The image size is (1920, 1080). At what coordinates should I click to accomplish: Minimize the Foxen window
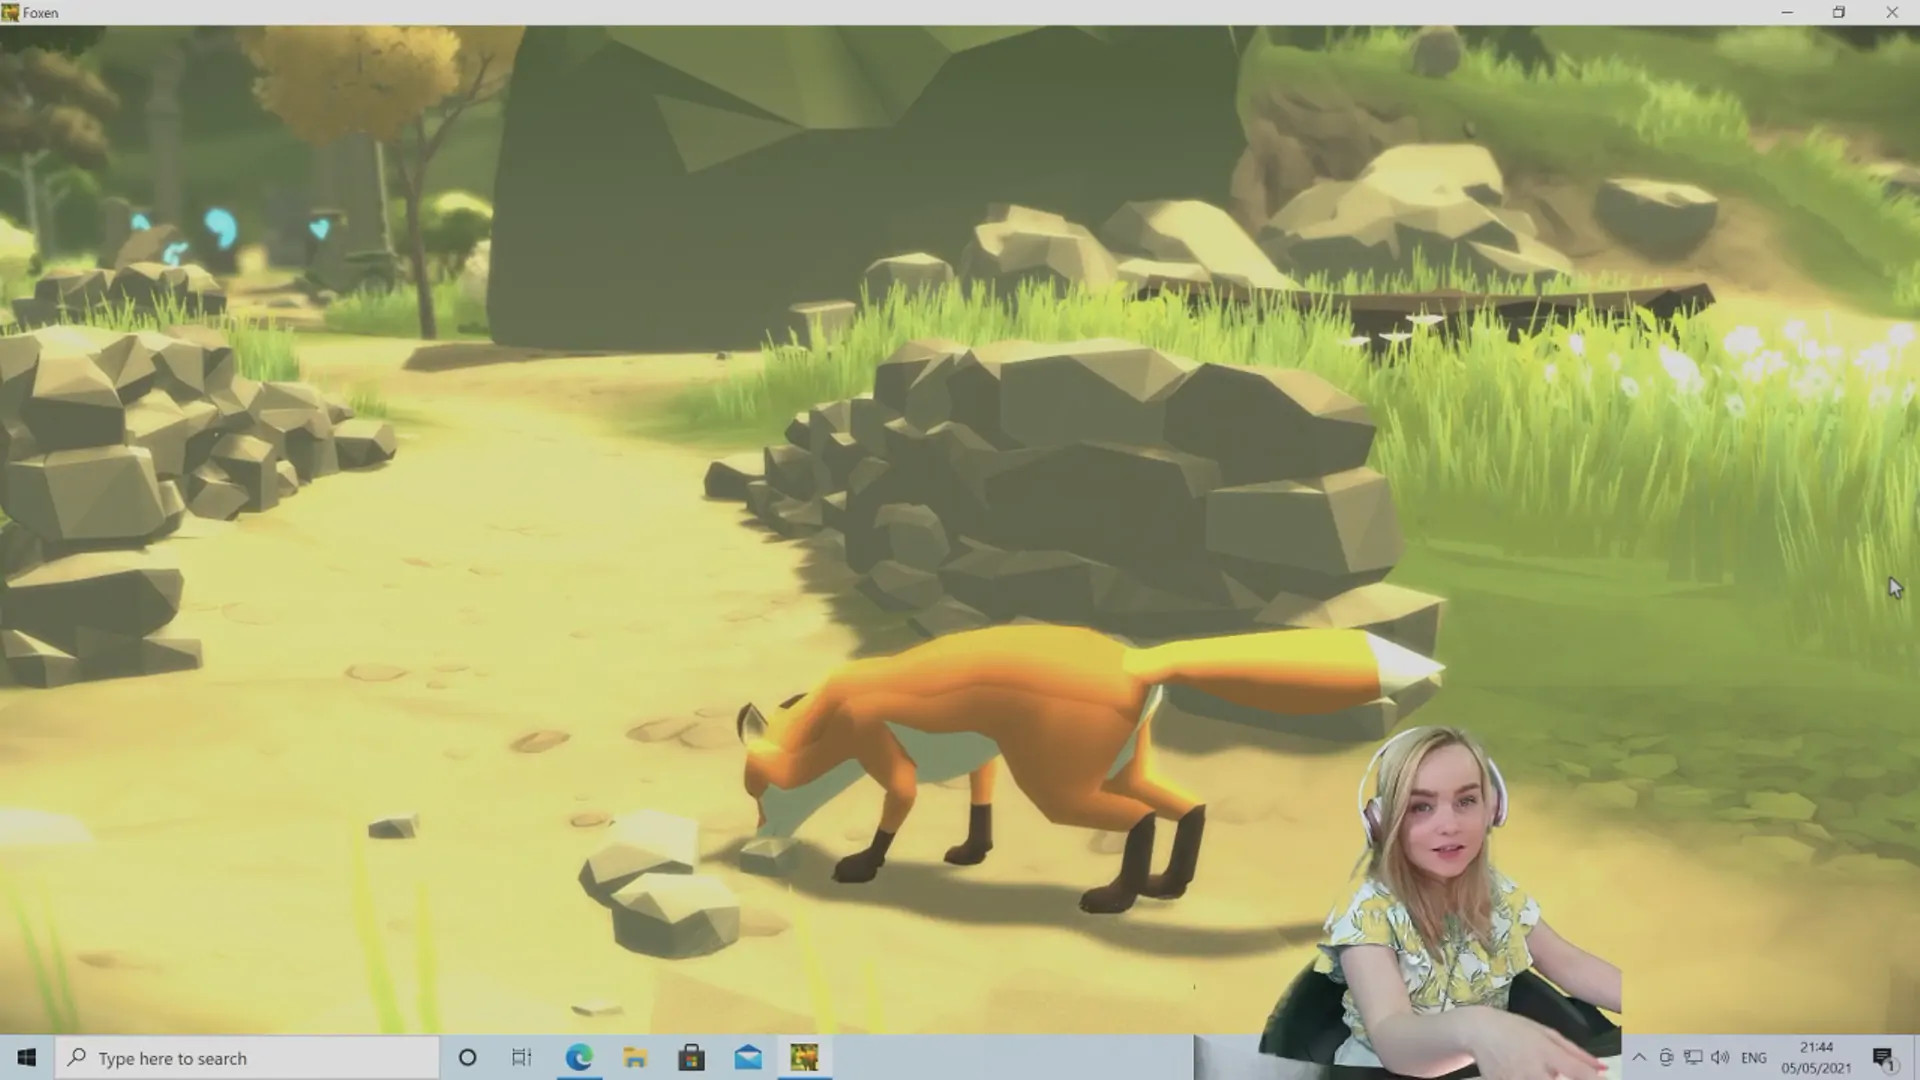1787,13
